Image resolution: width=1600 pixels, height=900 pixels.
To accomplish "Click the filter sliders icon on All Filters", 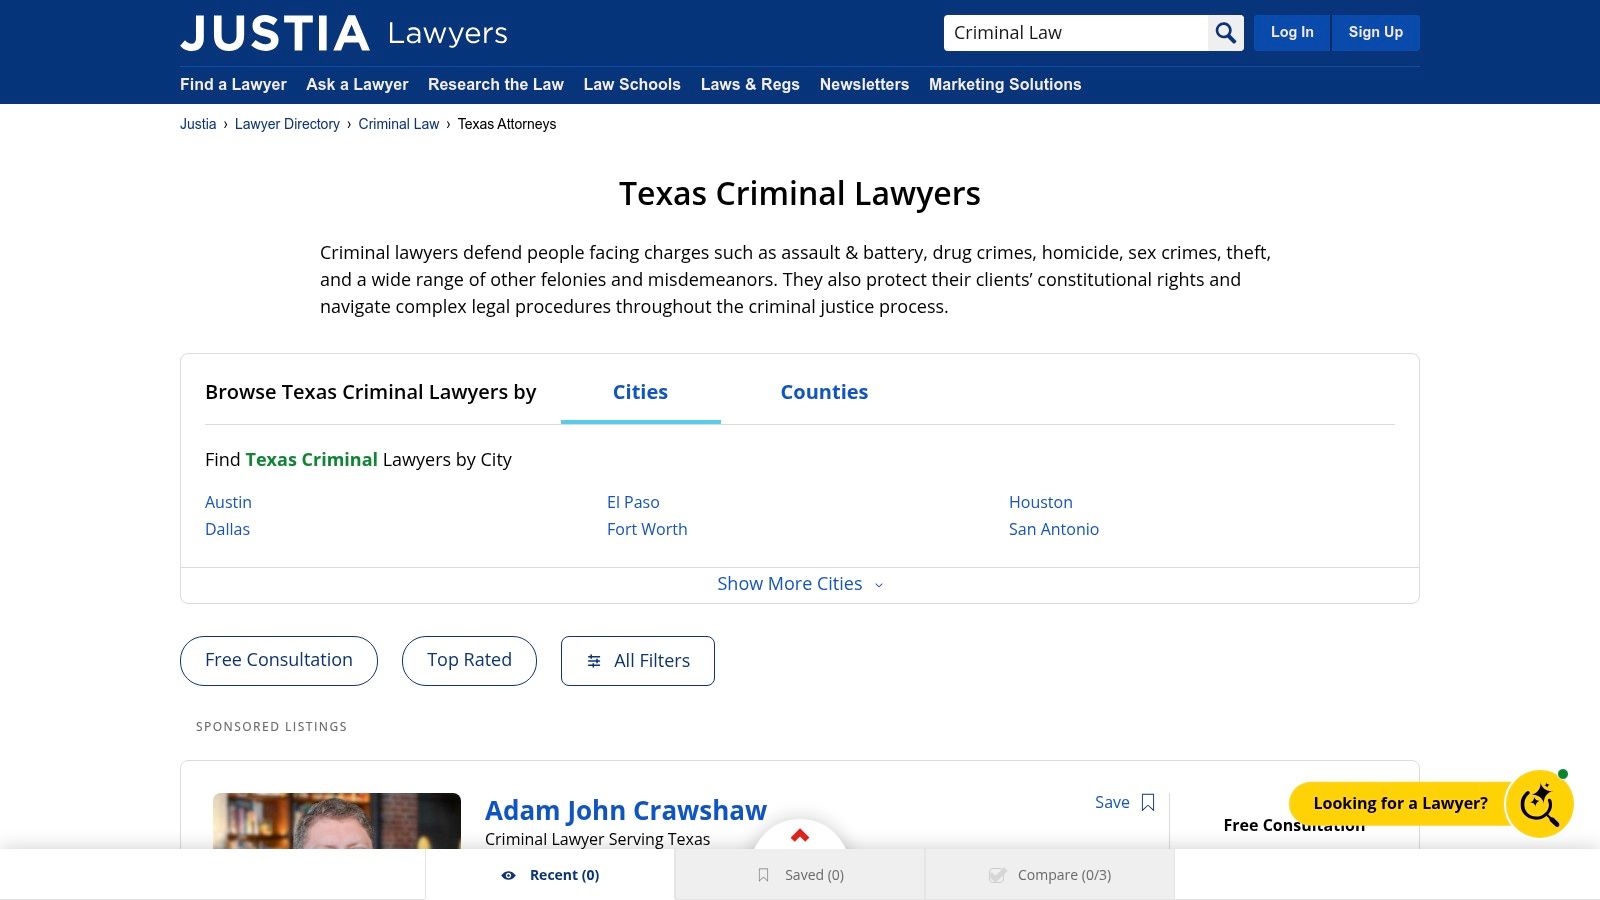I will click(595, 661).
